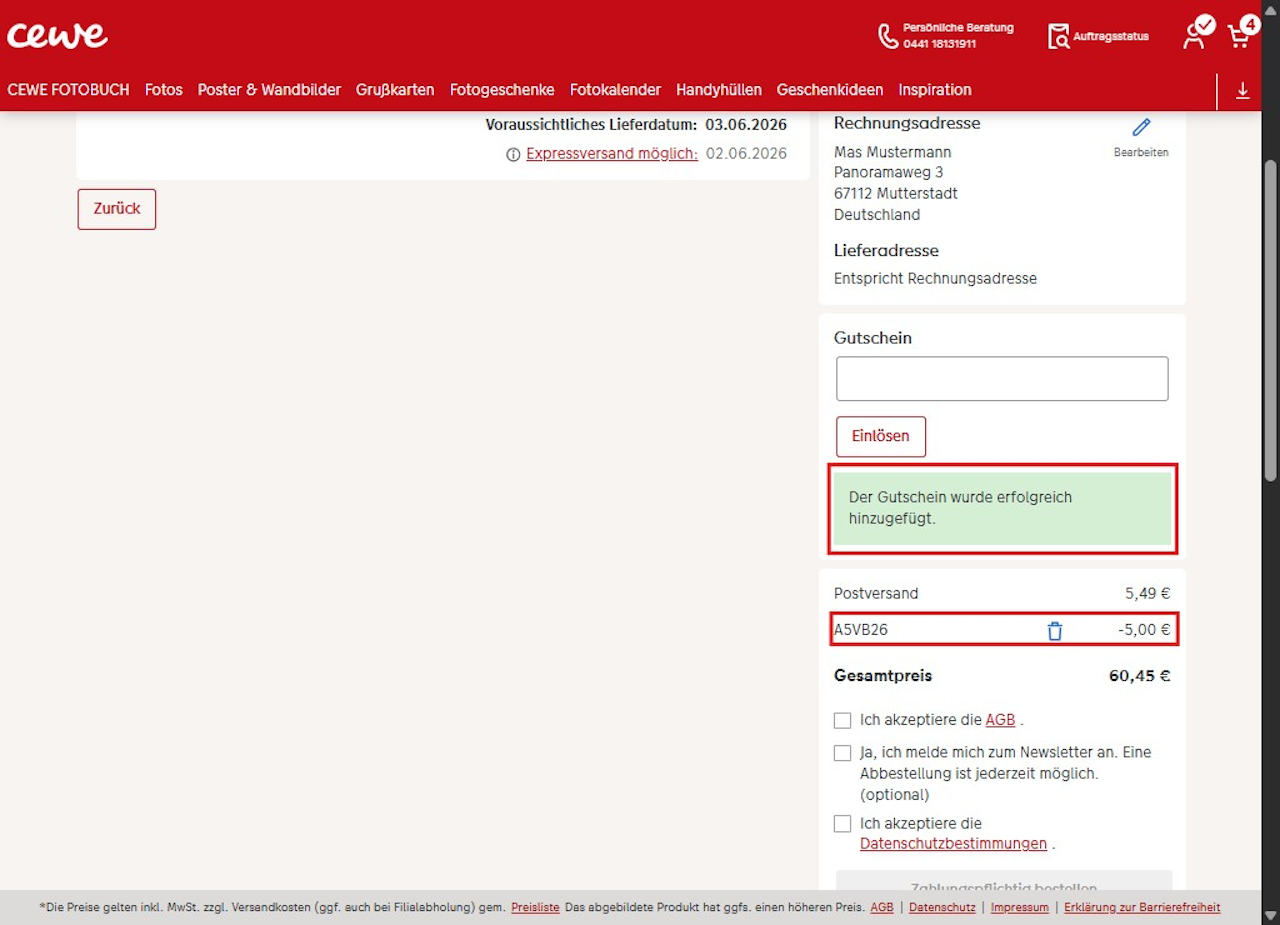Screen dimensions: 1280x925
Task: Open the CEWE FOTOBUCH menu
Action: [68, 90]
